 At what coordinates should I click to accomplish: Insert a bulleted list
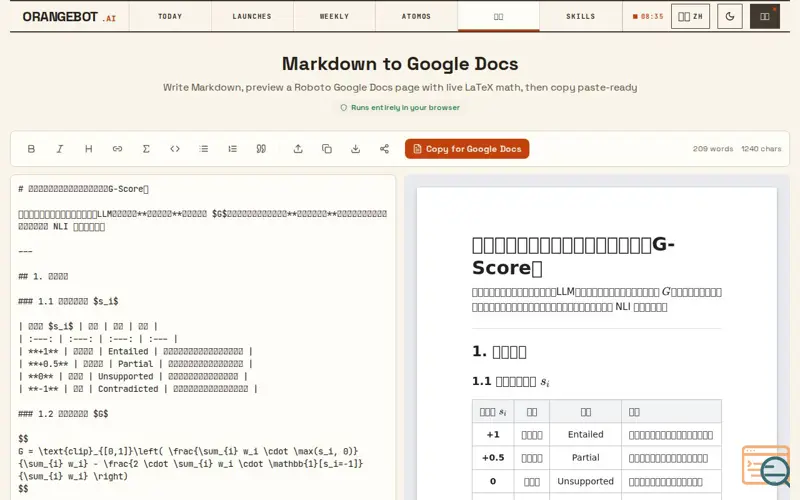[x=204, y=149]
